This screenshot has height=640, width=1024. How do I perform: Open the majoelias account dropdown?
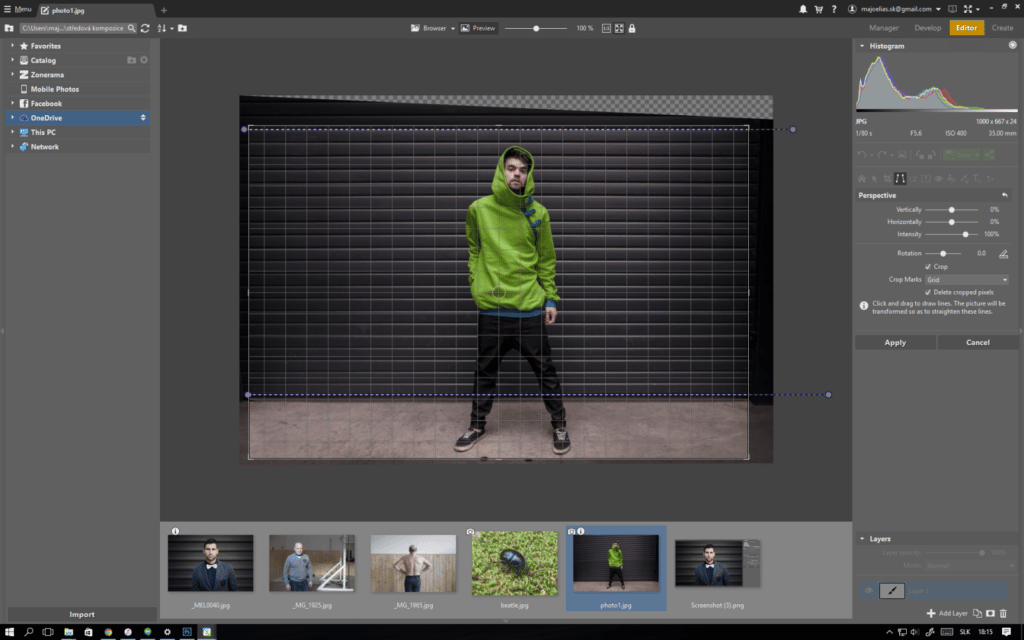pos(895,9)
